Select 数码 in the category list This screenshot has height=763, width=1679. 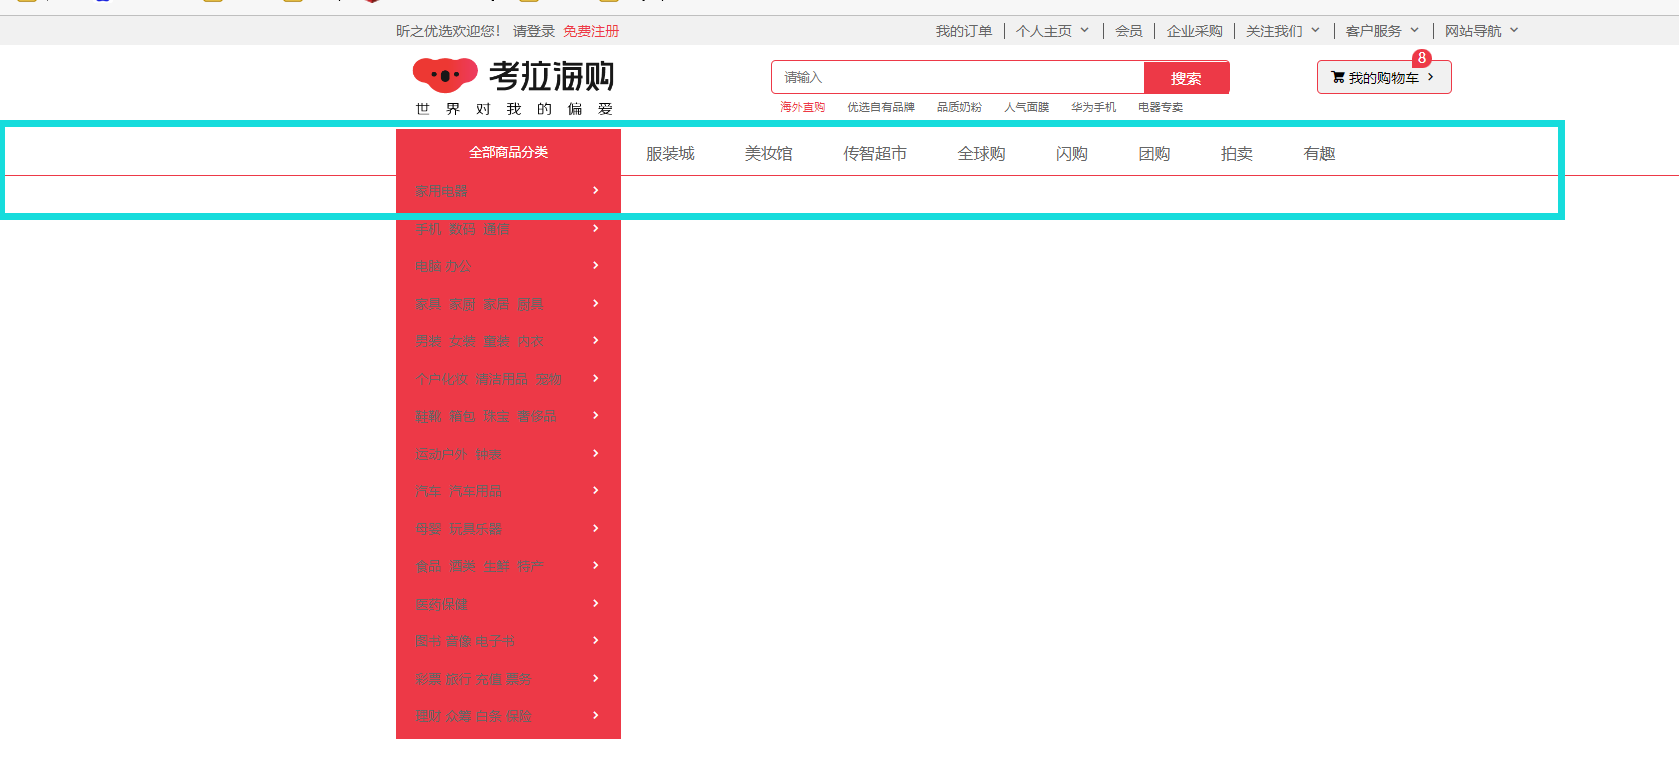point(462,229)
